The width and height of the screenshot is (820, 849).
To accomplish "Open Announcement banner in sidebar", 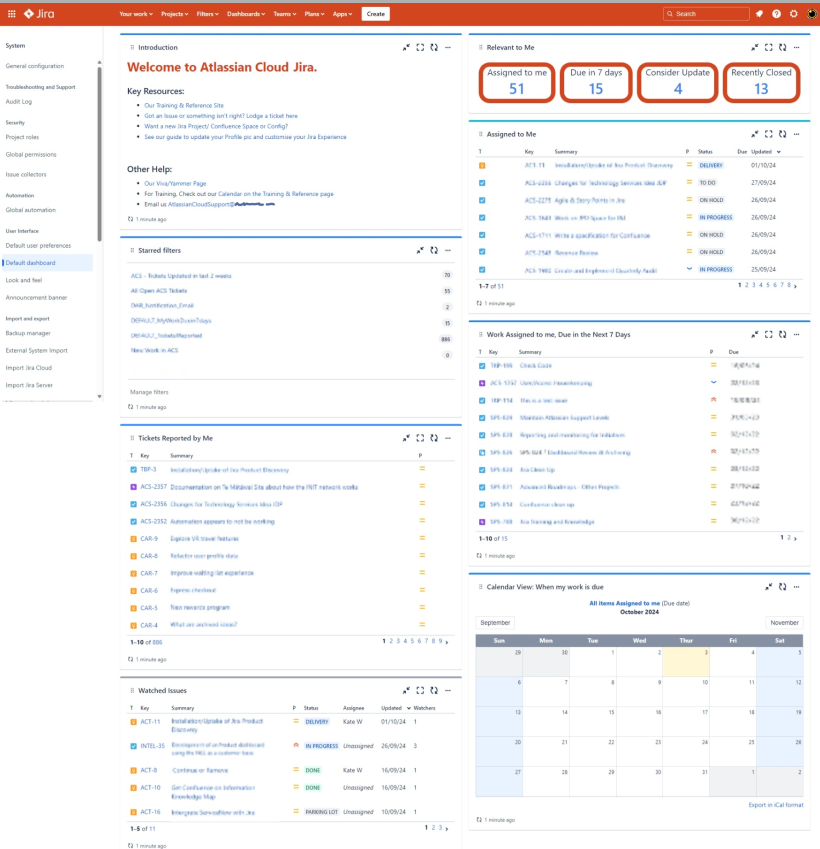I will [x=36, y=297].
